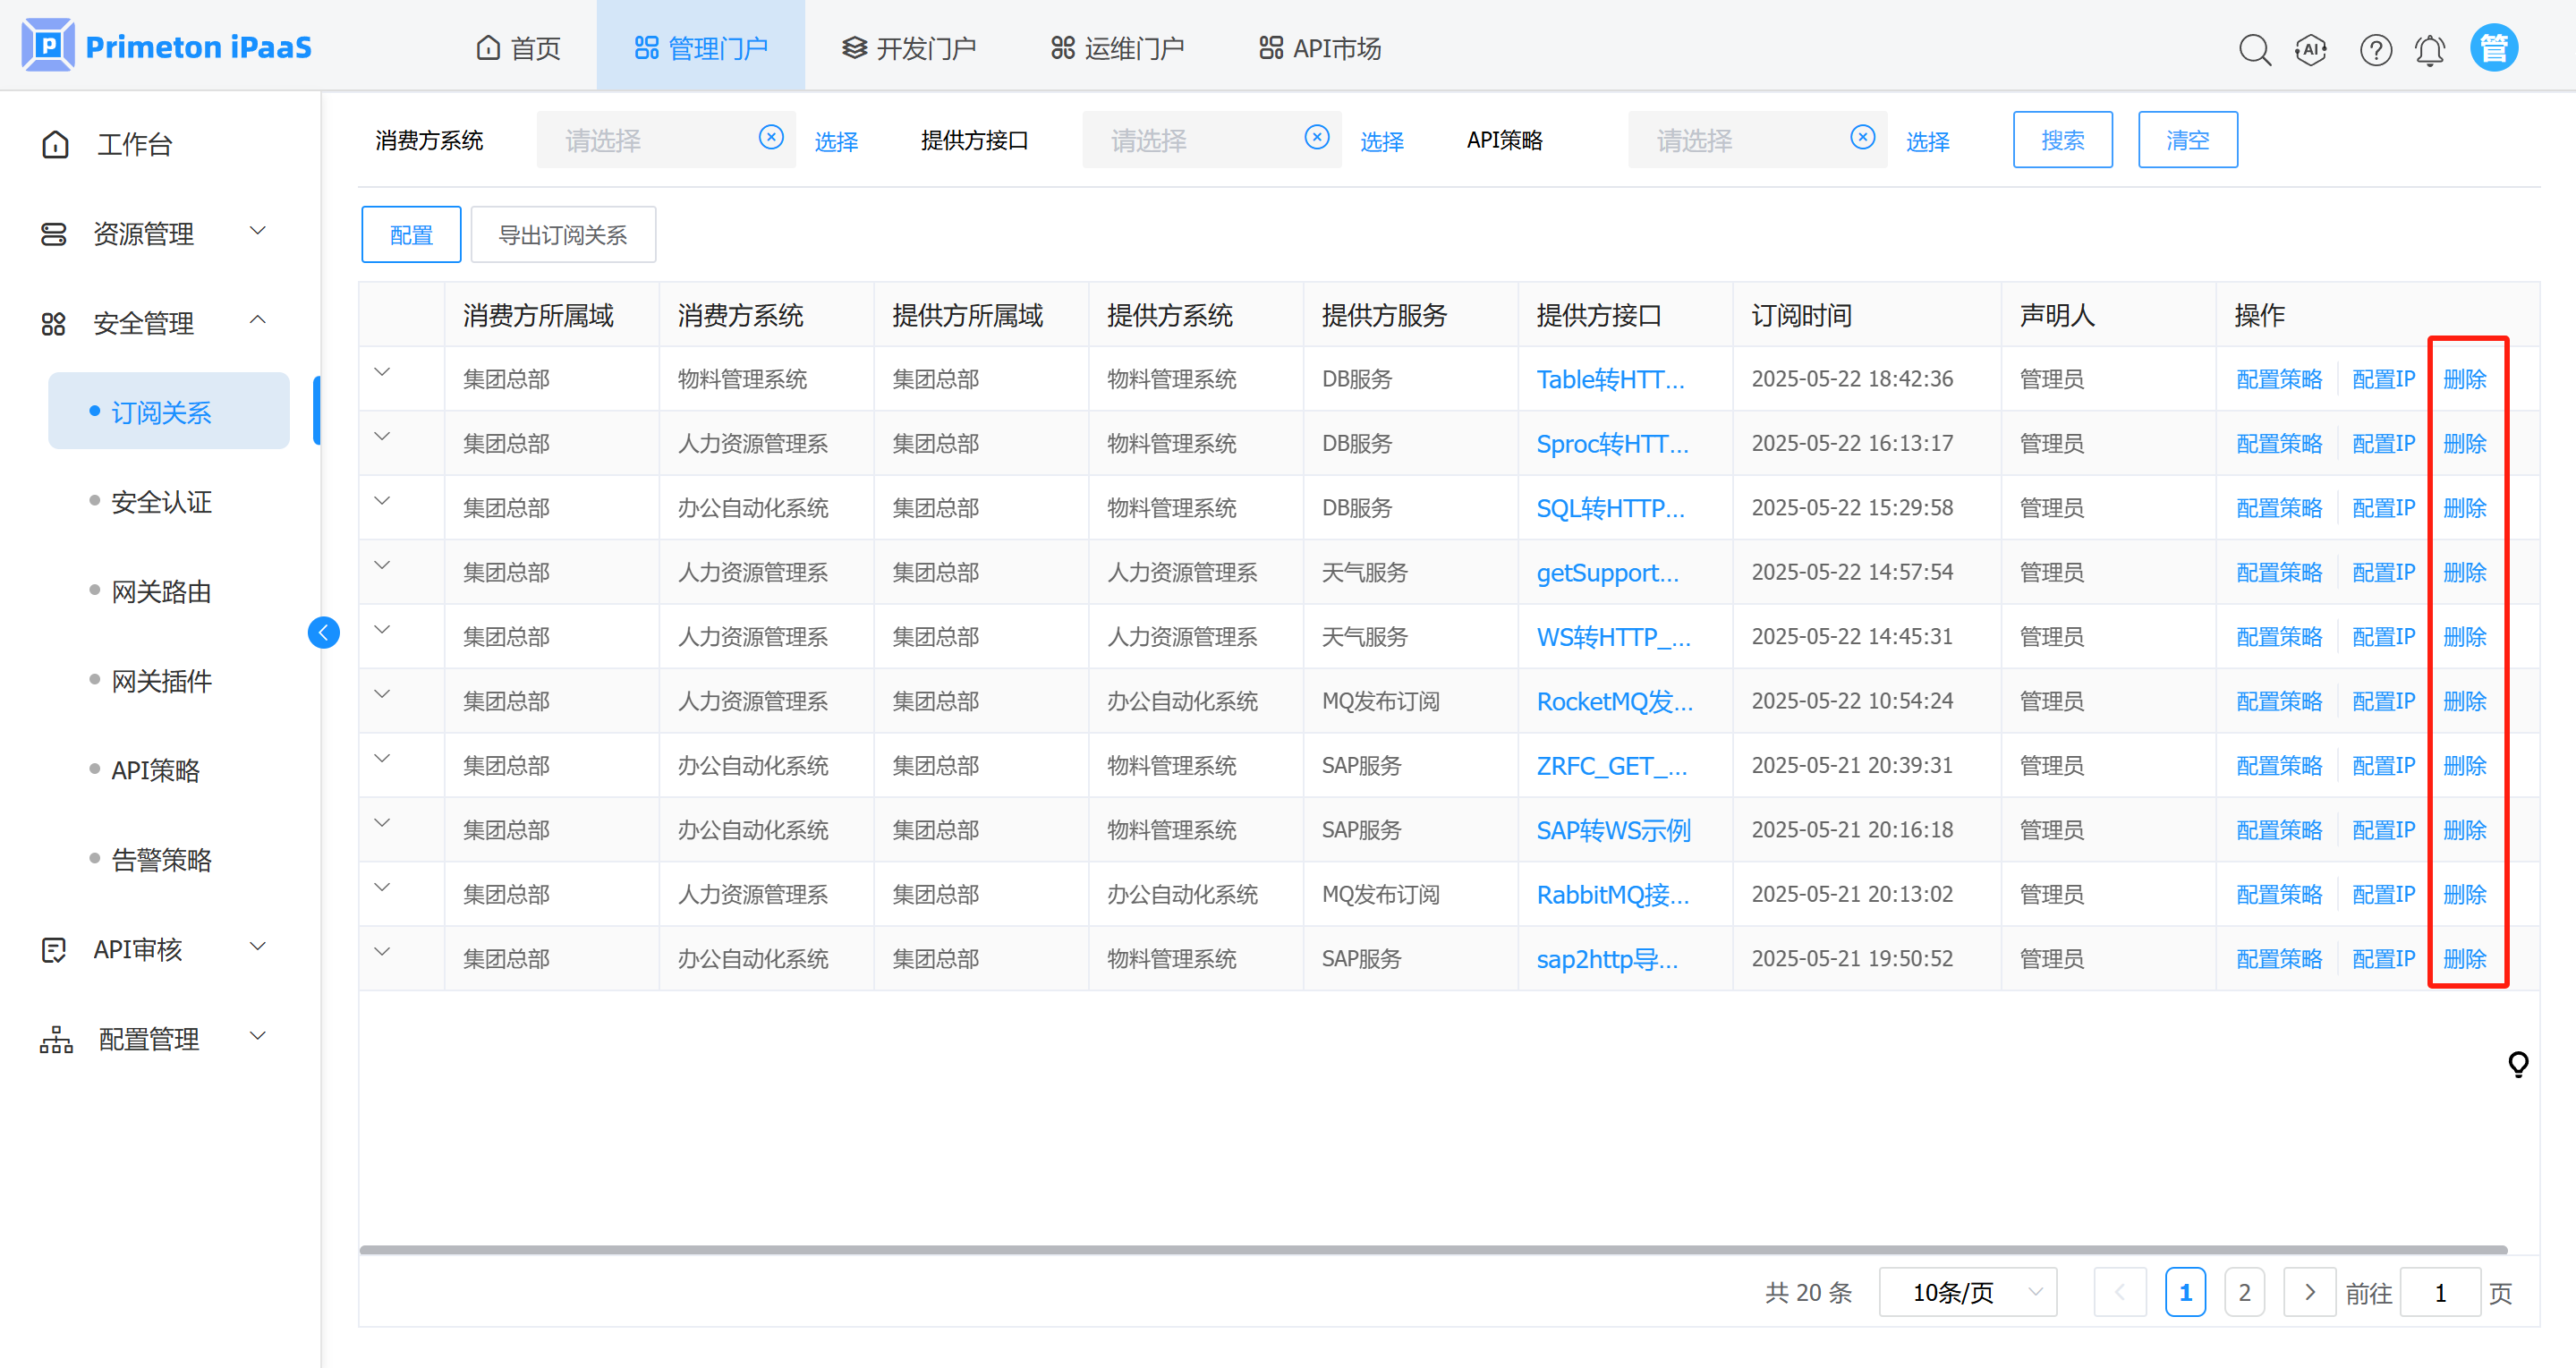Click the 搜索 button

pos(2062,140)
